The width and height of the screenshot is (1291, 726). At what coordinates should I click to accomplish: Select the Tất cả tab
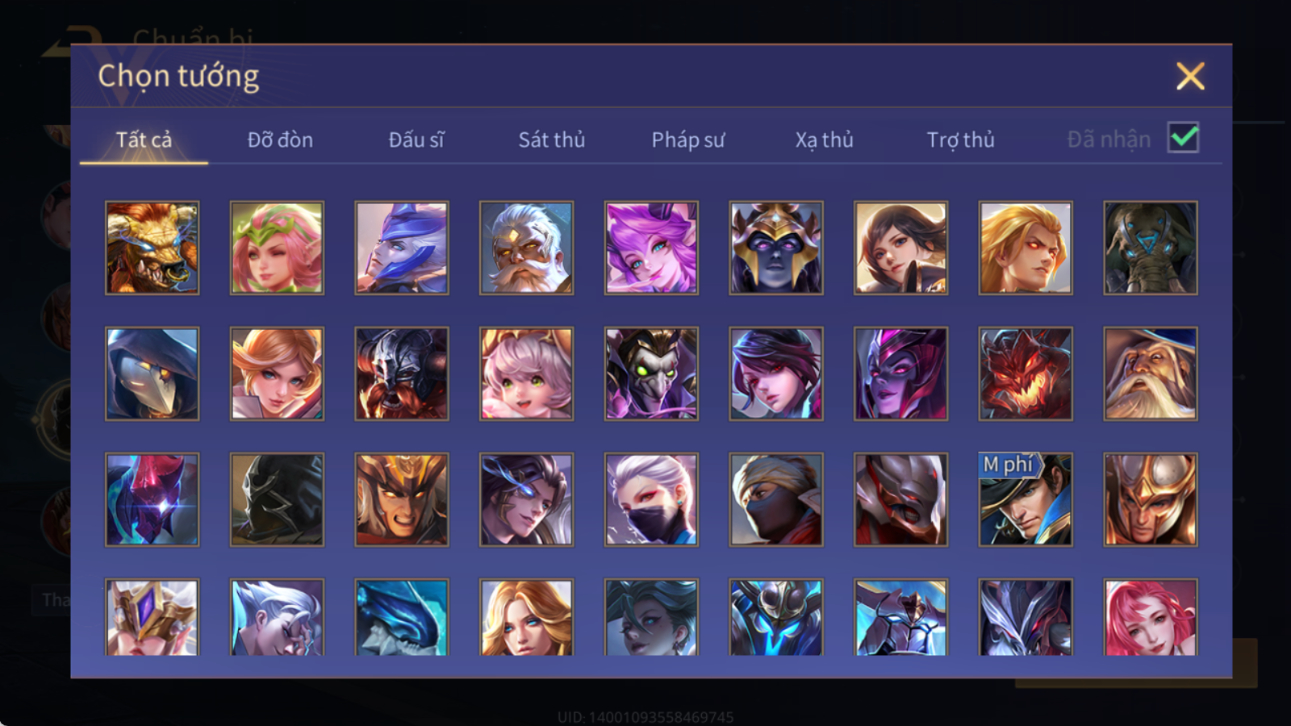[144, 140]
